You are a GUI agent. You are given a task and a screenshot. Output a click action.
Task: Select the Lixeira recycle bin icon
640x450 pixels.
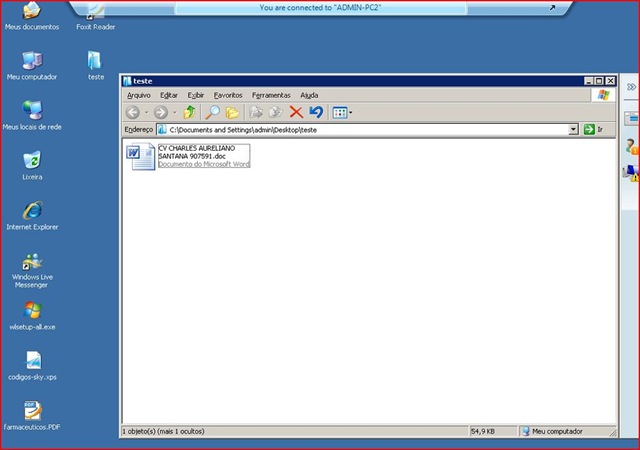(32, 160)
